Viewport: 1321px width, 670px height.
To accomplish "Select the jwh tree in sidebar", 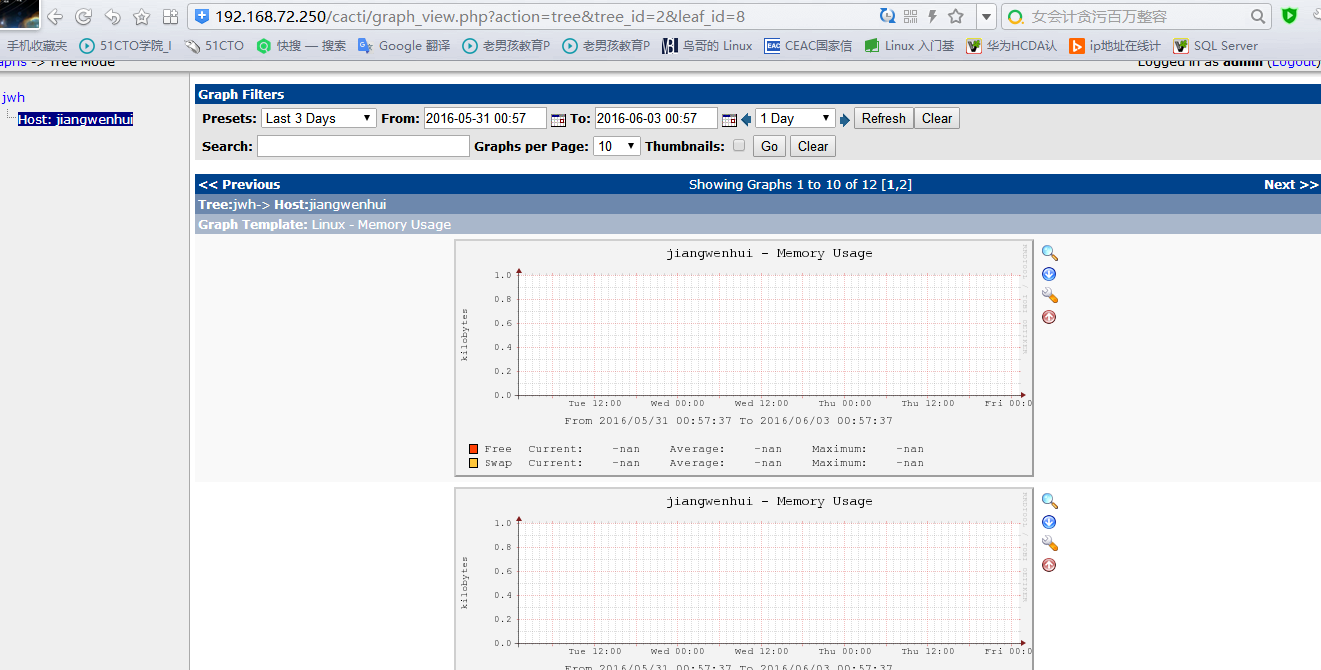I will pyautogui.click(x=13, y=97).
